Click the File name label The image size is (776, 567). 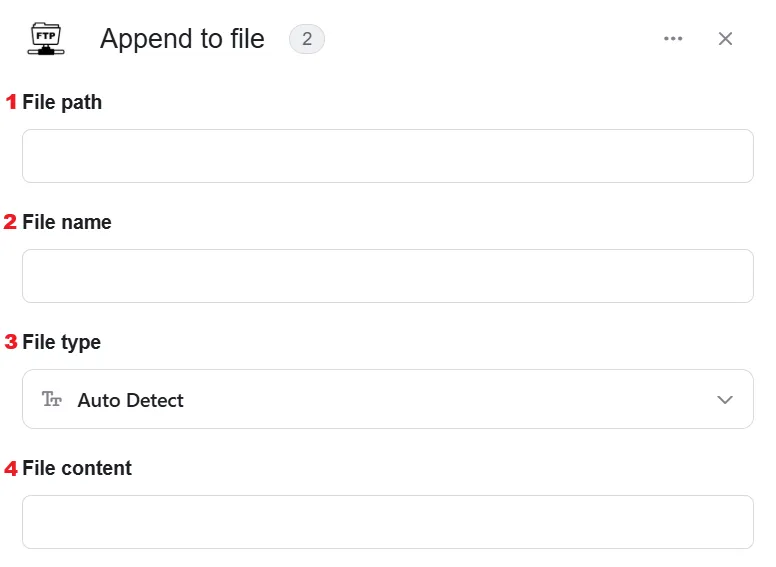[67, 222]
